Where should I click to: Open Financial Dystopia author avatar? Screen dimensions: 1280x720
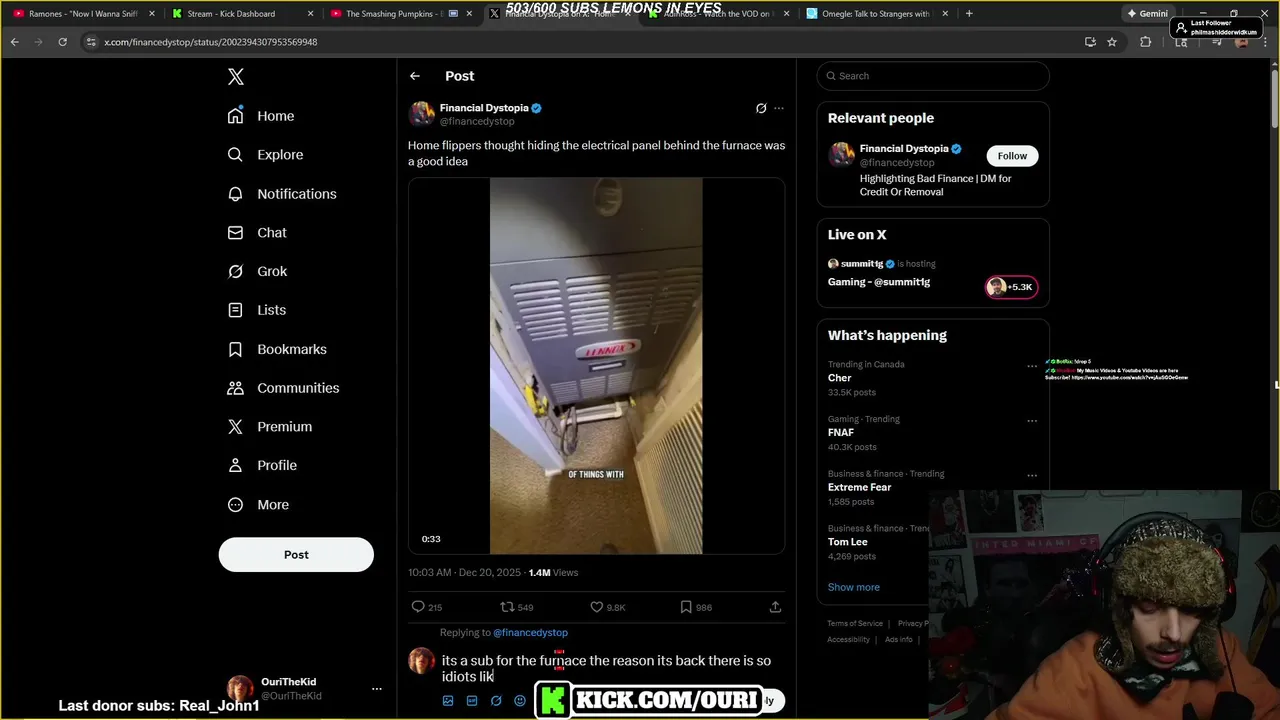point(421,114)
